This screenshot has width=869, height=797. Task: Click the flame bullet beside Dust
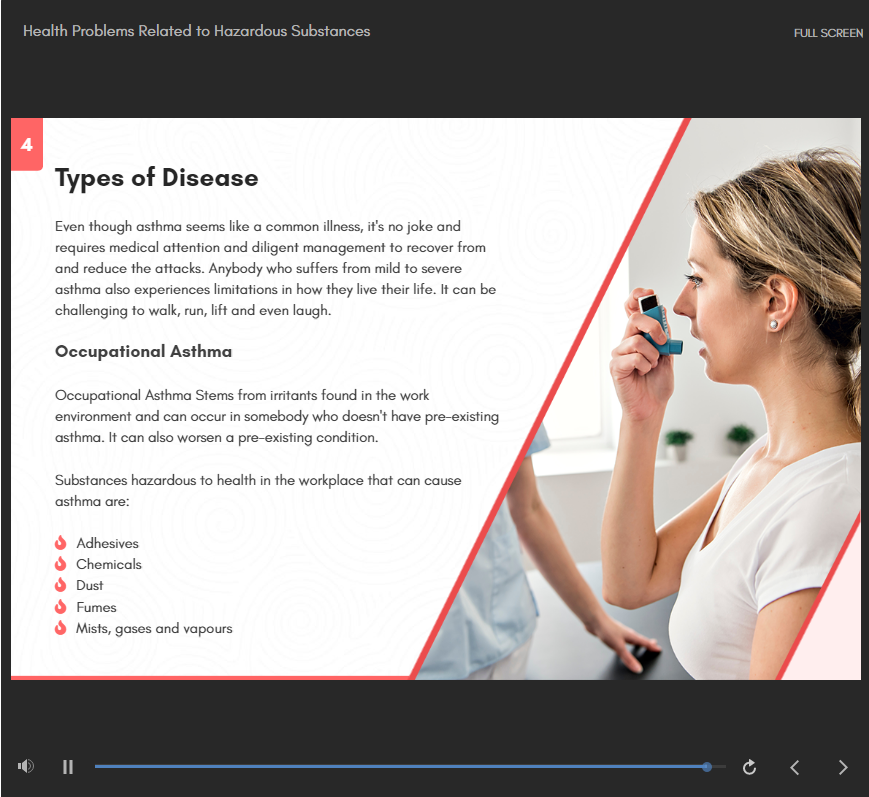coord(61,585)
